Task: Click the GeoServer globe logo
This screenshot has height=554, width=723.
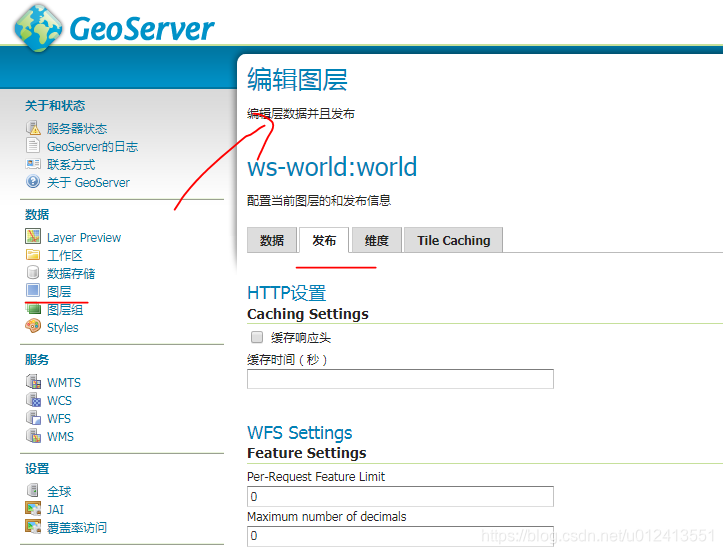Action: tap(38, 28)
